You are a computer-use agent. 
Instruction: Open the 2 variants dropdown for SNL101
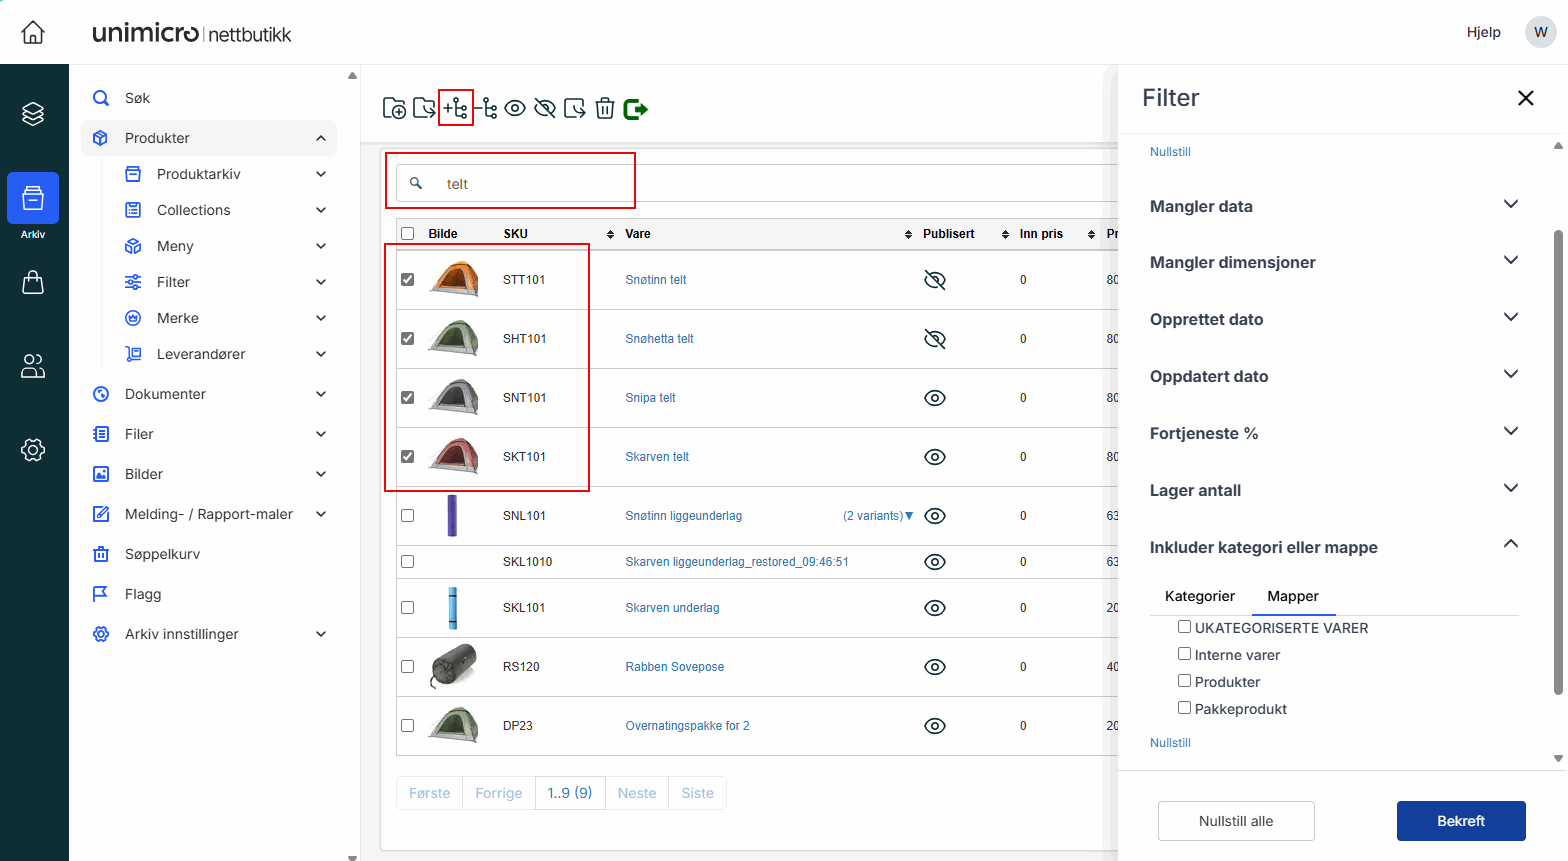877,516
